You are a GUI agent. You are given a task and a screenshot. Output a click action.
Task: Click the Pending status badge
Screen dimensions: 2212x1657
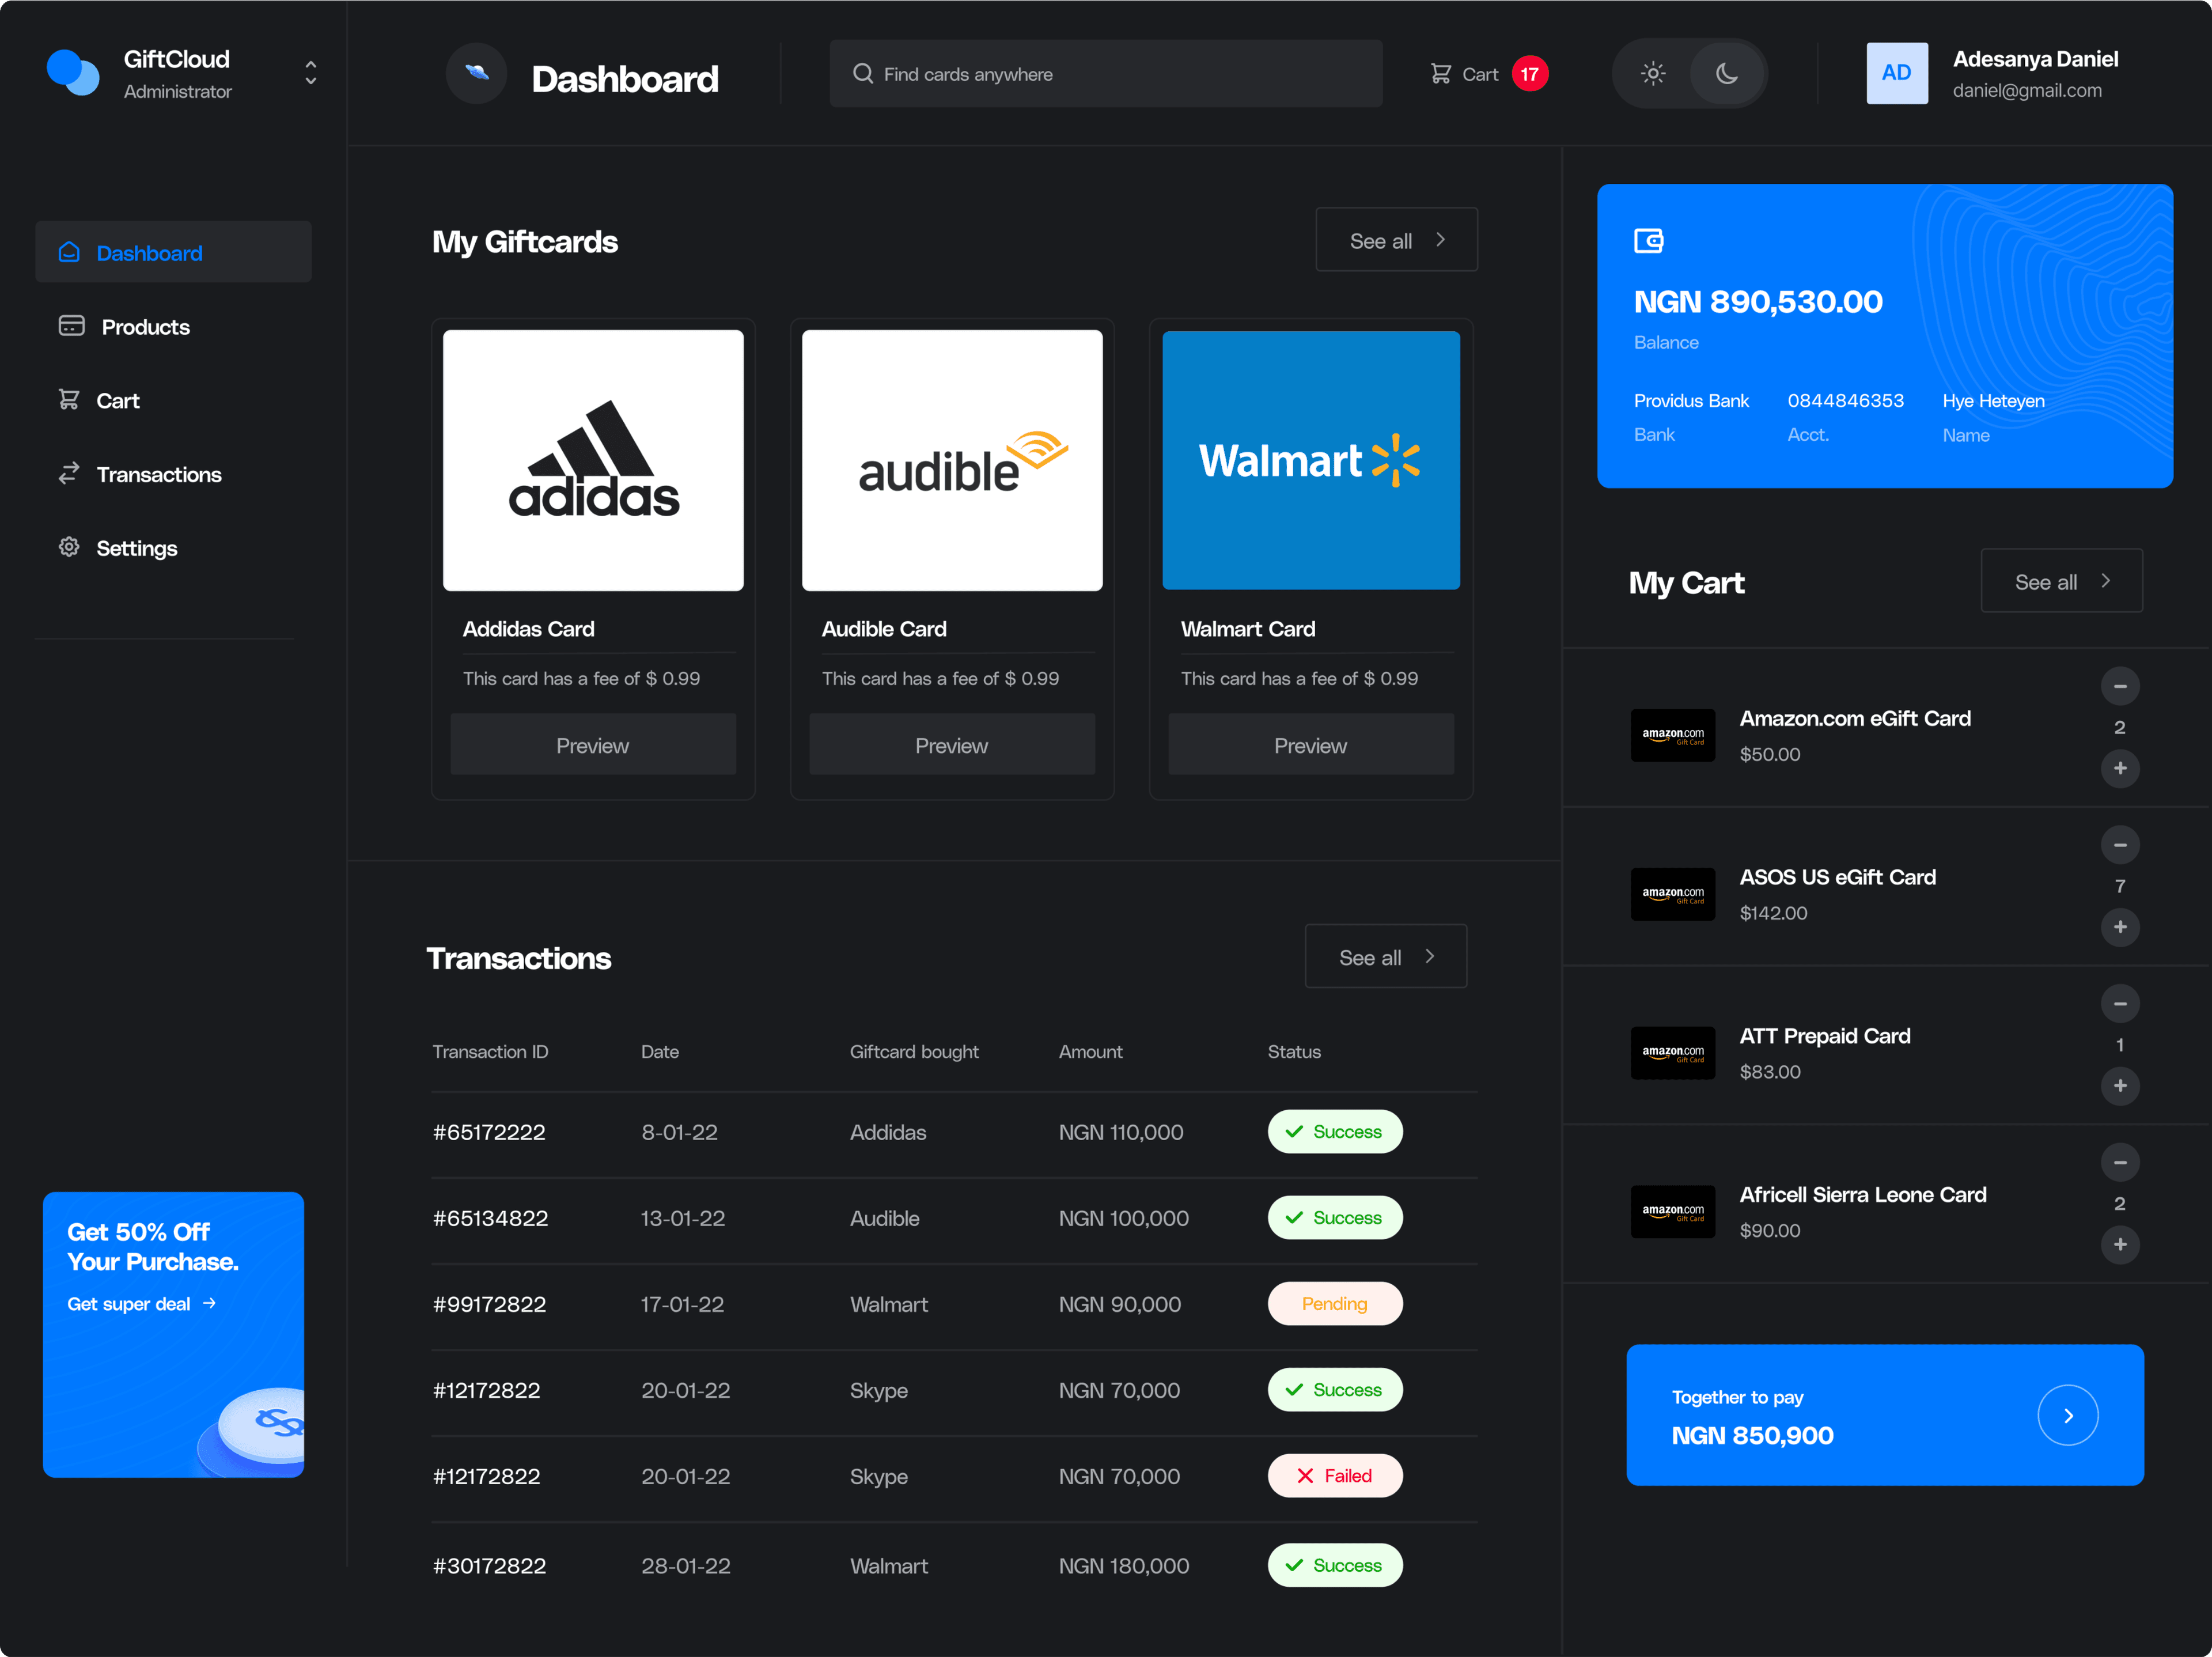pyautogui.click(x=1335, y=1304)
